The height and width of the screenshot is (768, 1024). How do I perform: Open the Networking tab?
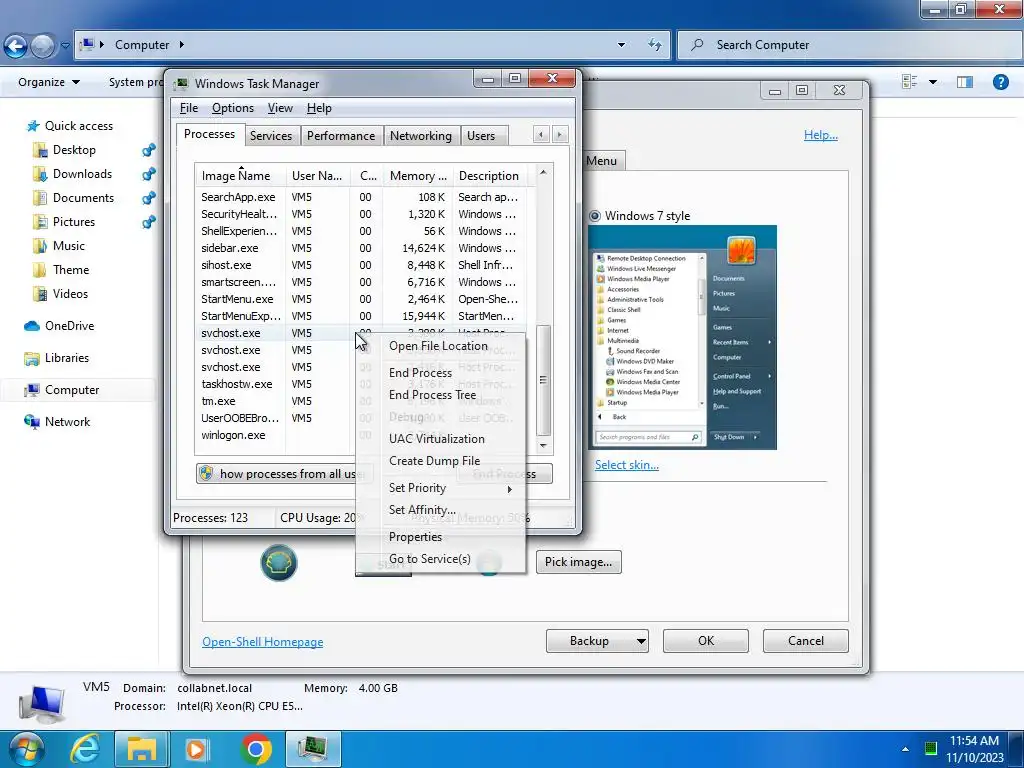(x=421, y=136)
